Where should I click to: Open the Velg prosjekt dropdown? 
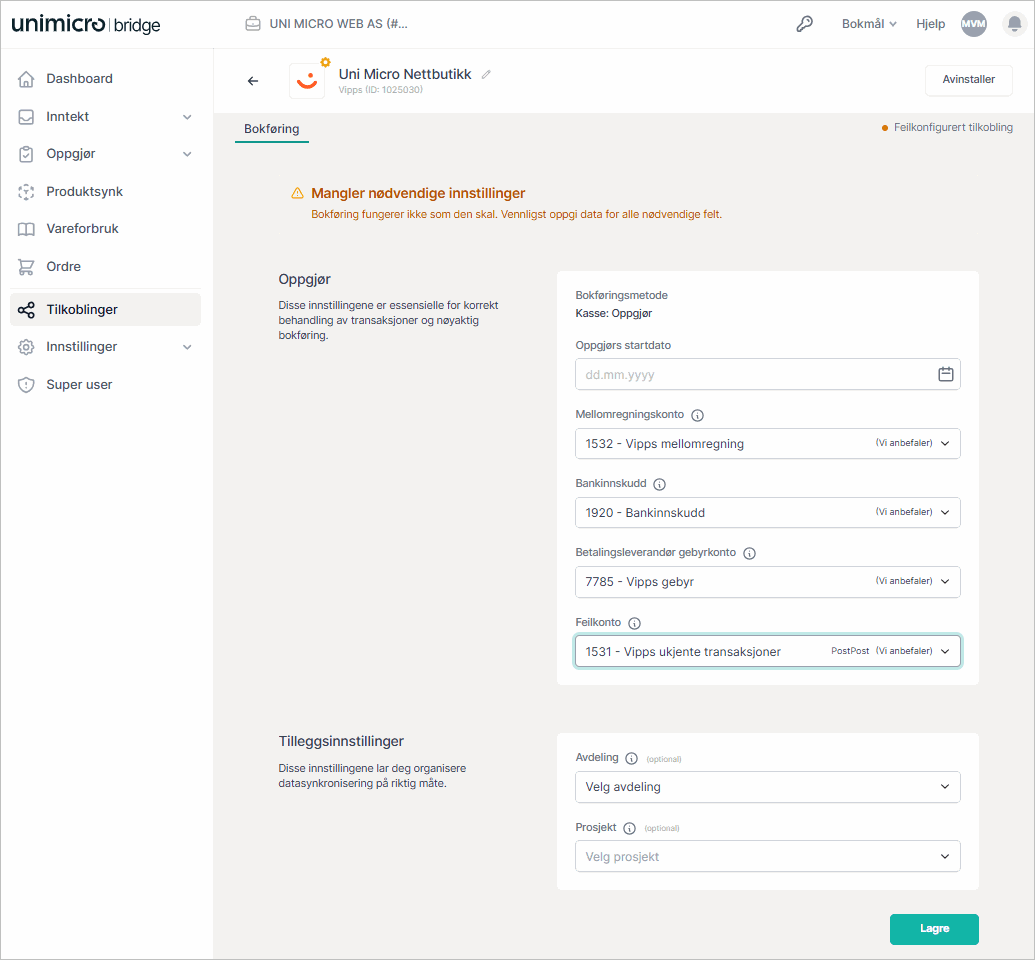(768, 856)
